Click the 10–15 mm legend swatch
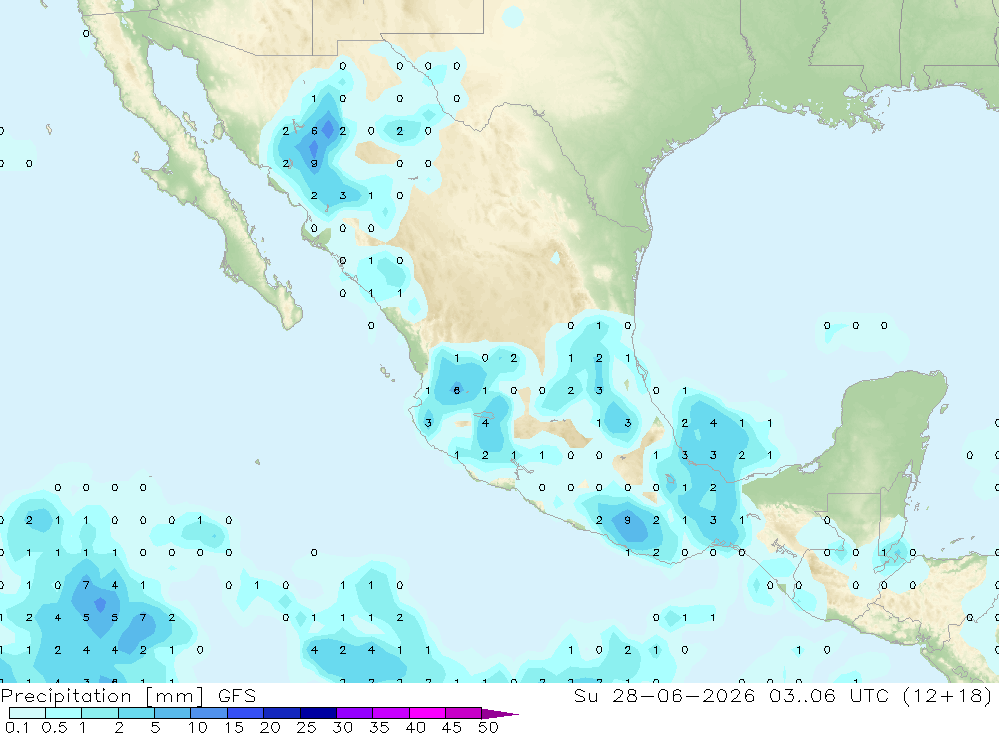Screen dimensions: 1000x733 tap(209, 713)
